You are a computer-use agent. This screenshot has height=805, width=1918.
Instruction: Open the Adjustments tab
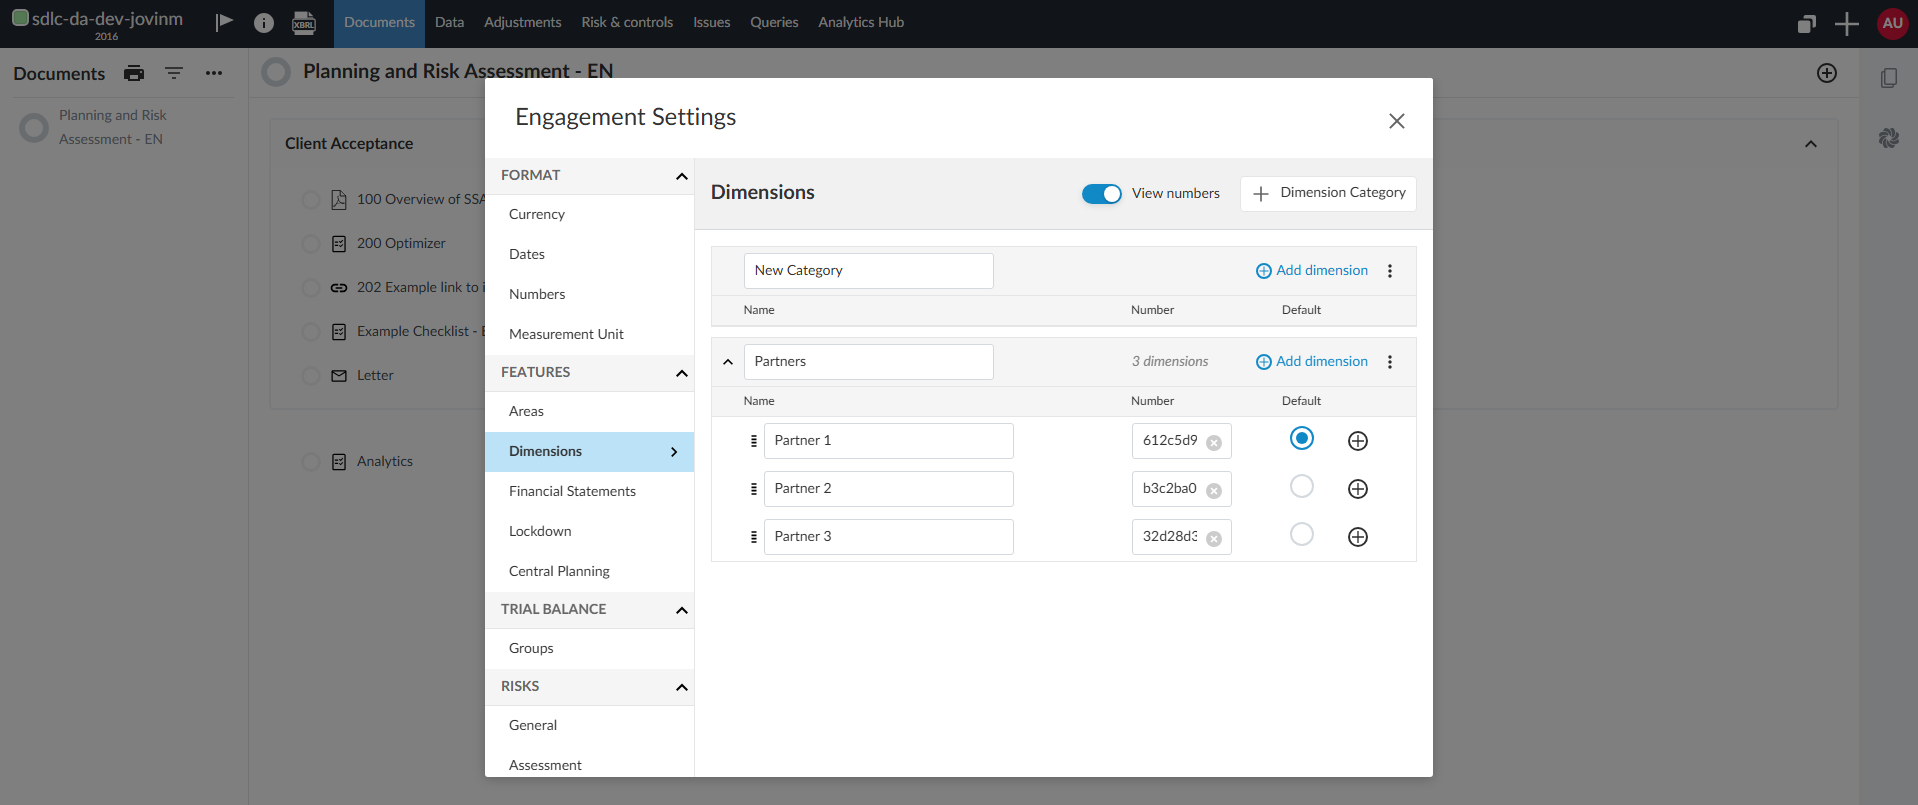click(x=523, y=23)
